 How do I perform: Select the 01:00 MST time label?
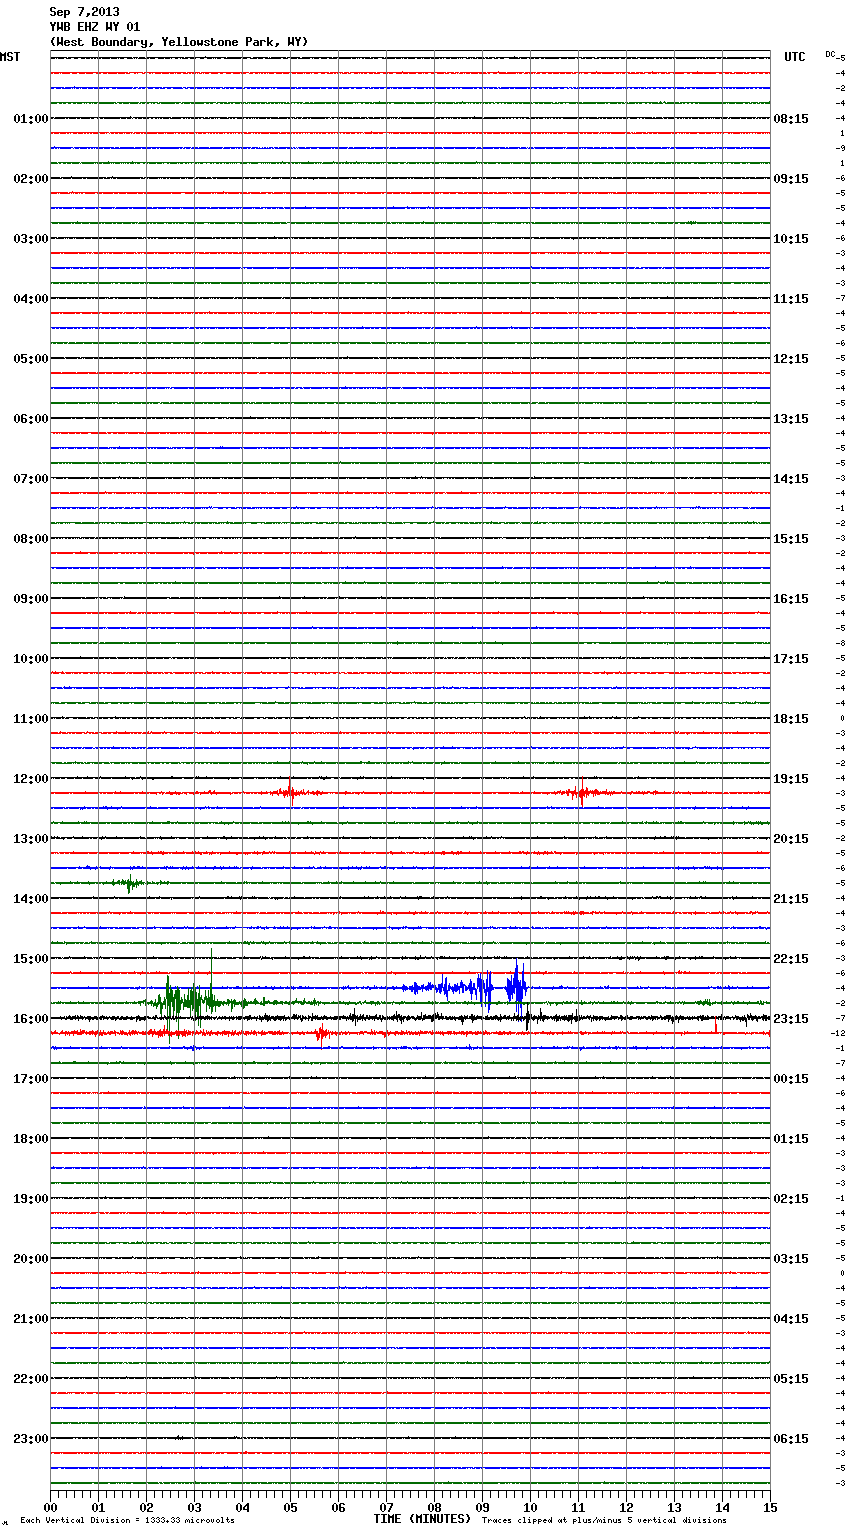(x=31, y=118)
